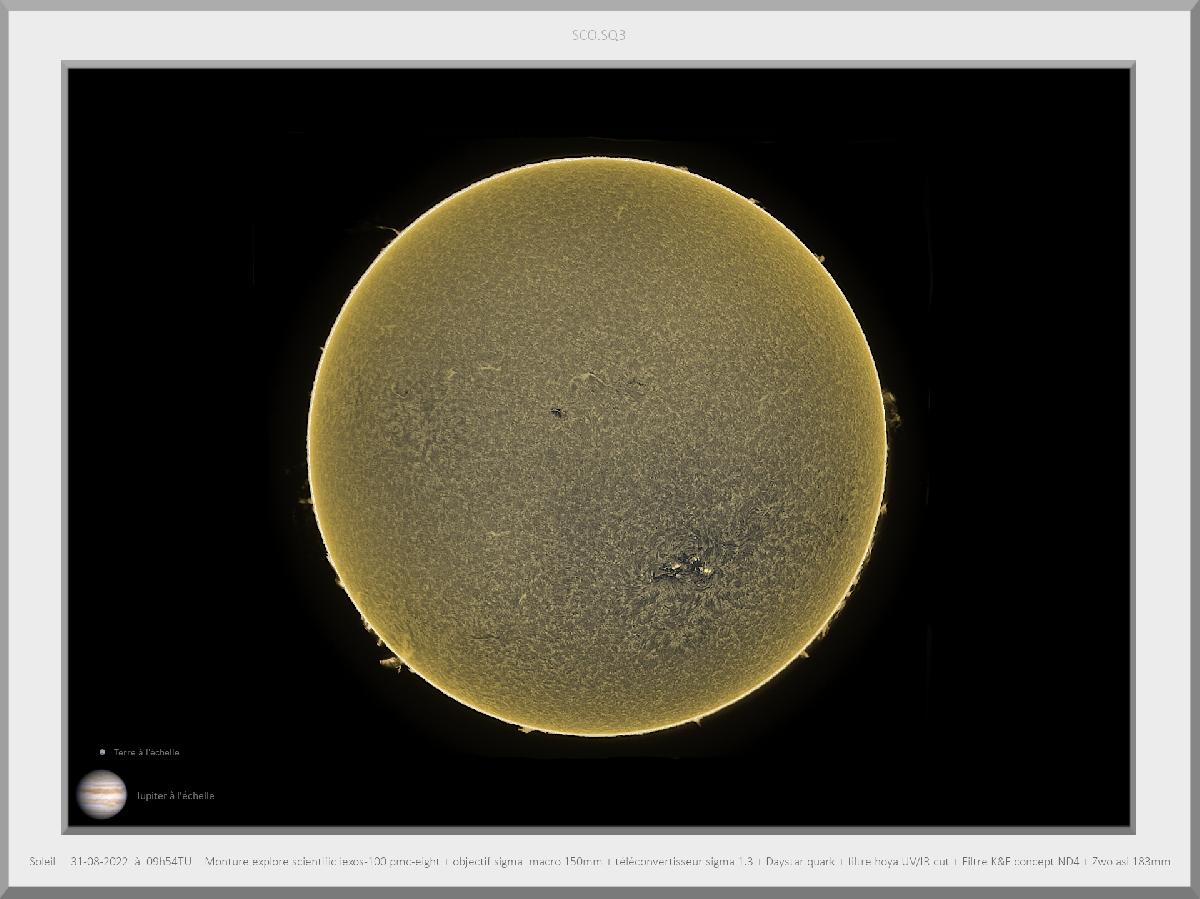Click 'Filtre K&F concept ND4' caption text
The width and height of the screenshot is (1200, 899).
[x=1021, y=861]
